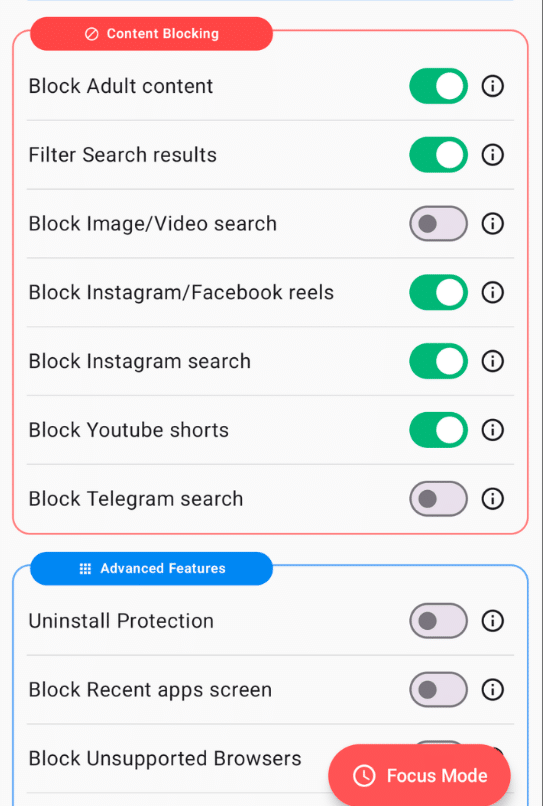Show info about Uninstall Protection
543x806 pixels.
click(x=493, y=621)
